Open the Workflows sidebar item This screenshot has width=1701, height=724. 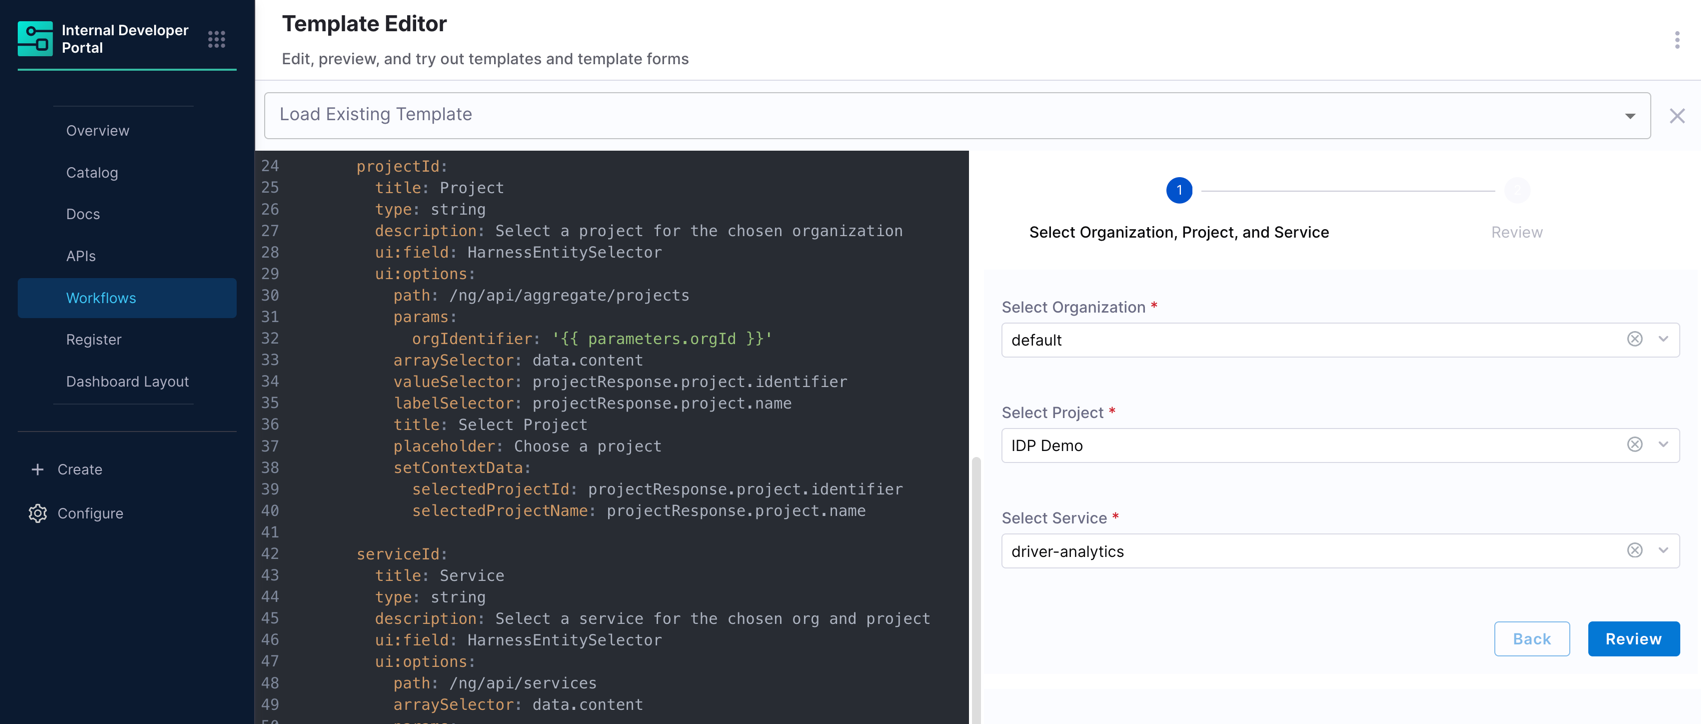click(x=127, y=298)
